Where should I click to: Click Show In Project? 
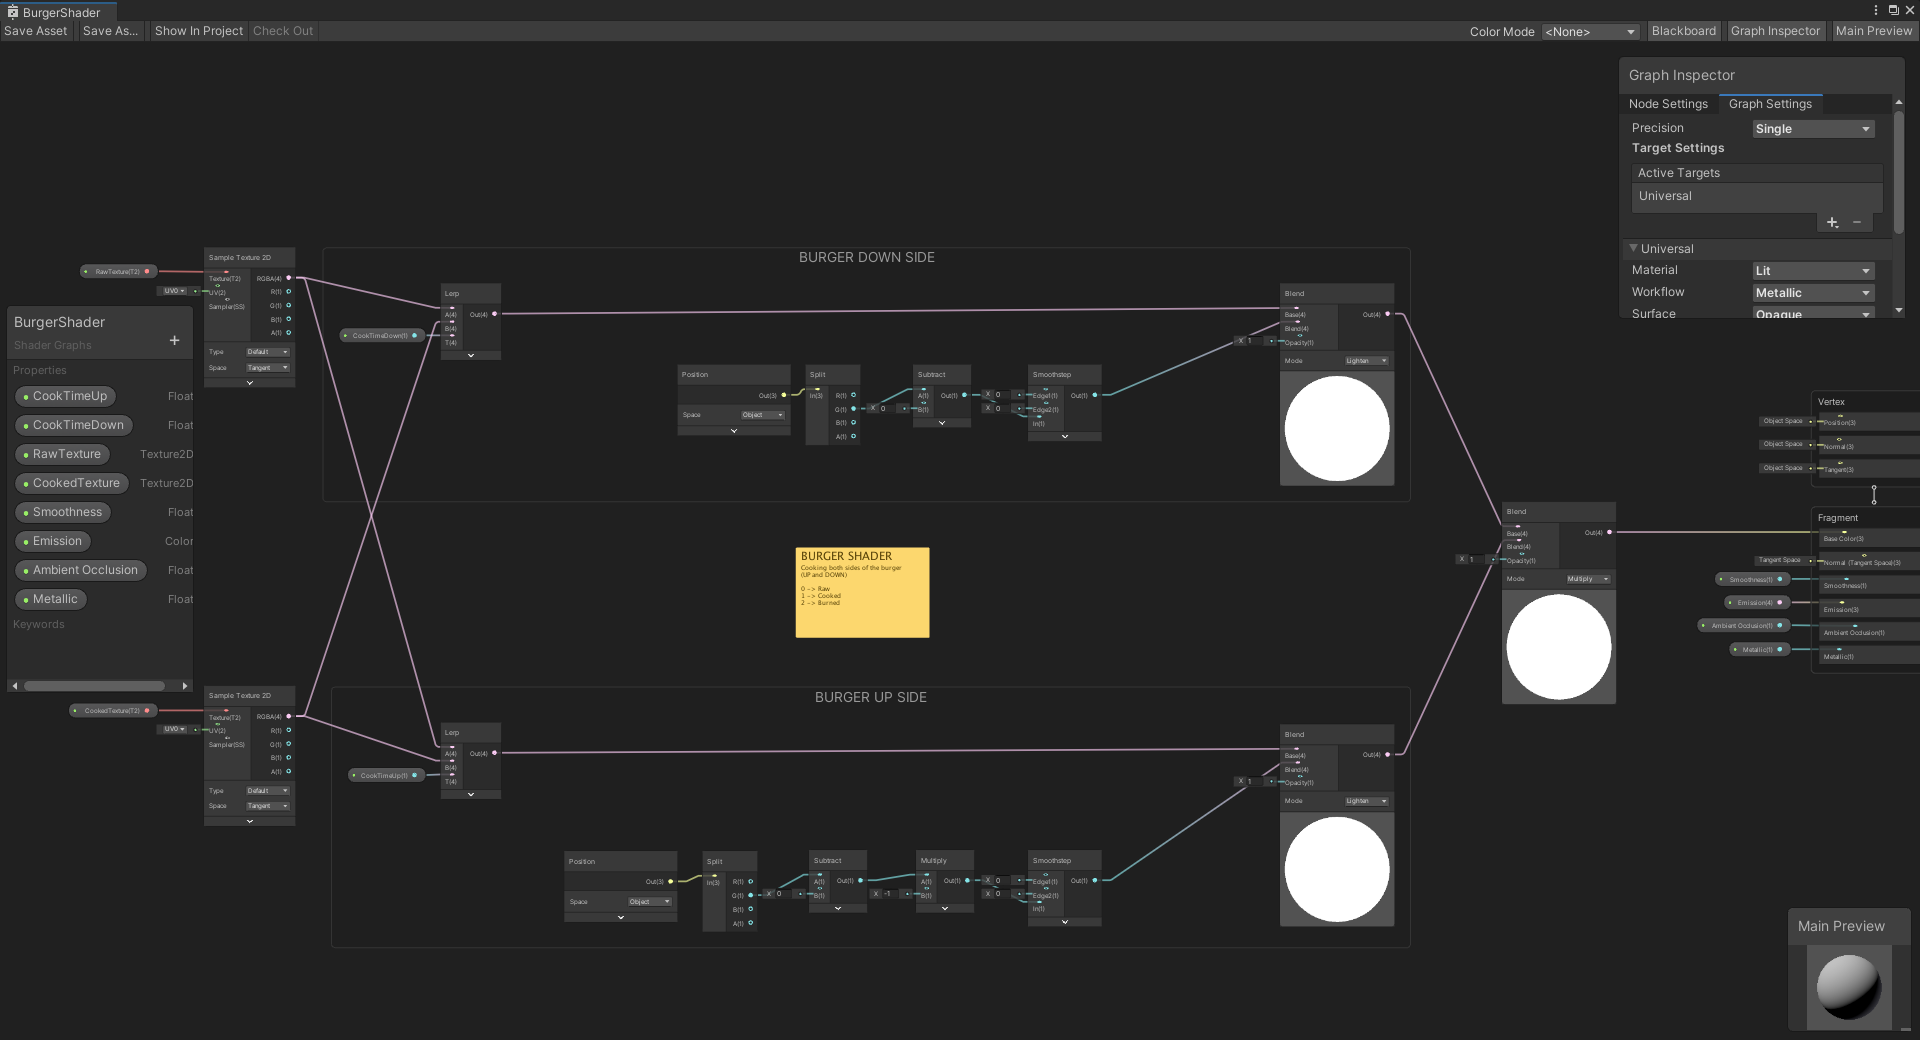(x=198, y=31)
